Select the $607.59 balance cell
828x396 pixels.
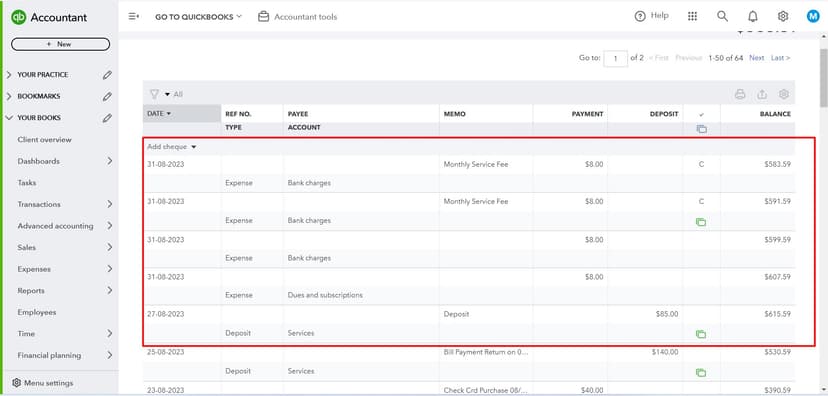(x=777, y=277)
